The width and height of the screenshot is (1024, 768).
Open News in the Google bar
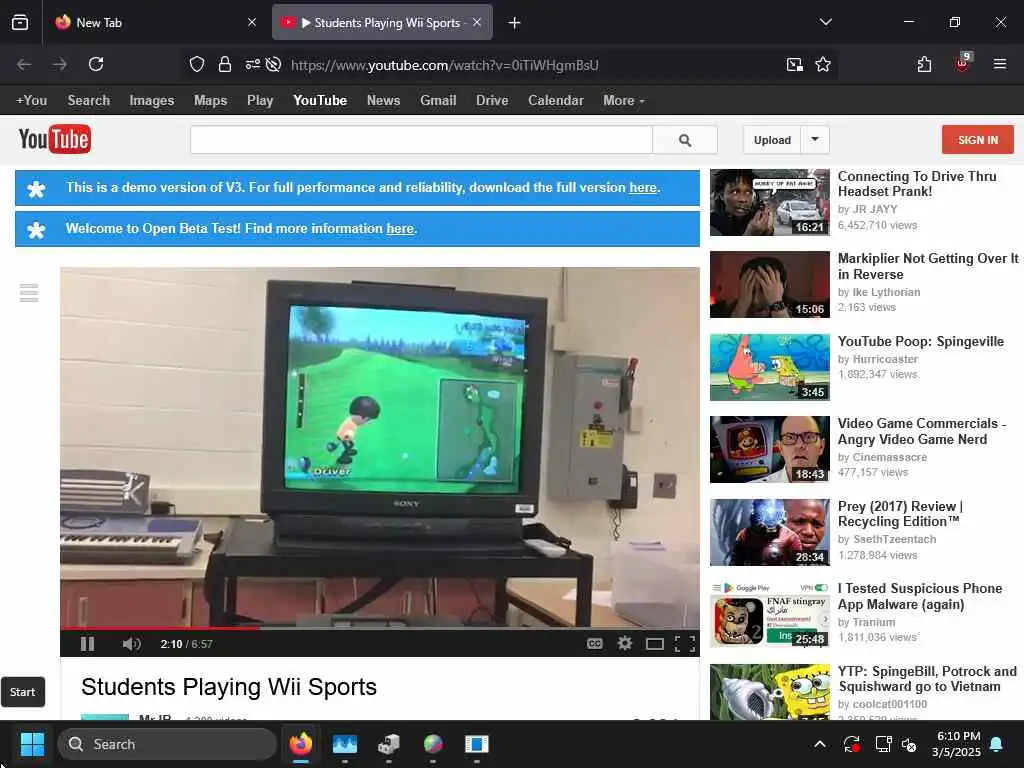383,101
